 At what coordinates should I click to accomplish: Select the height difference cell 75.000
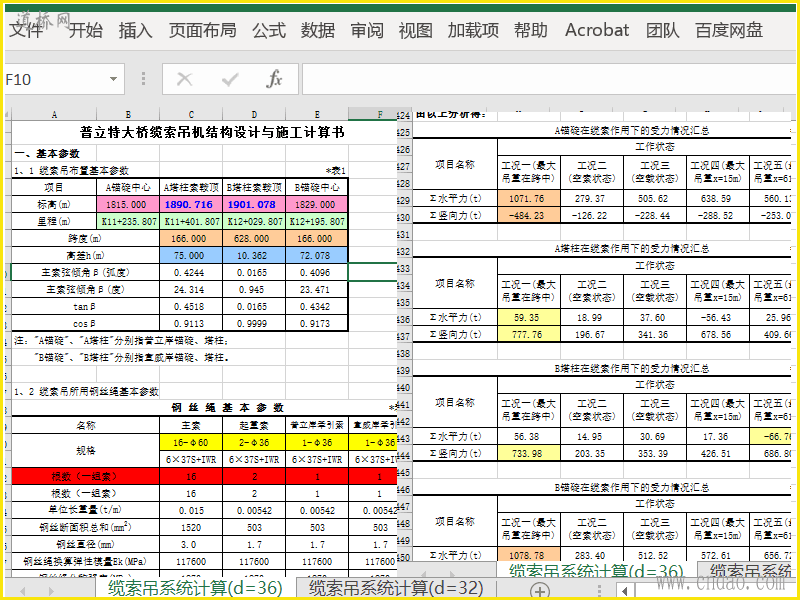(x=191, y=255)
